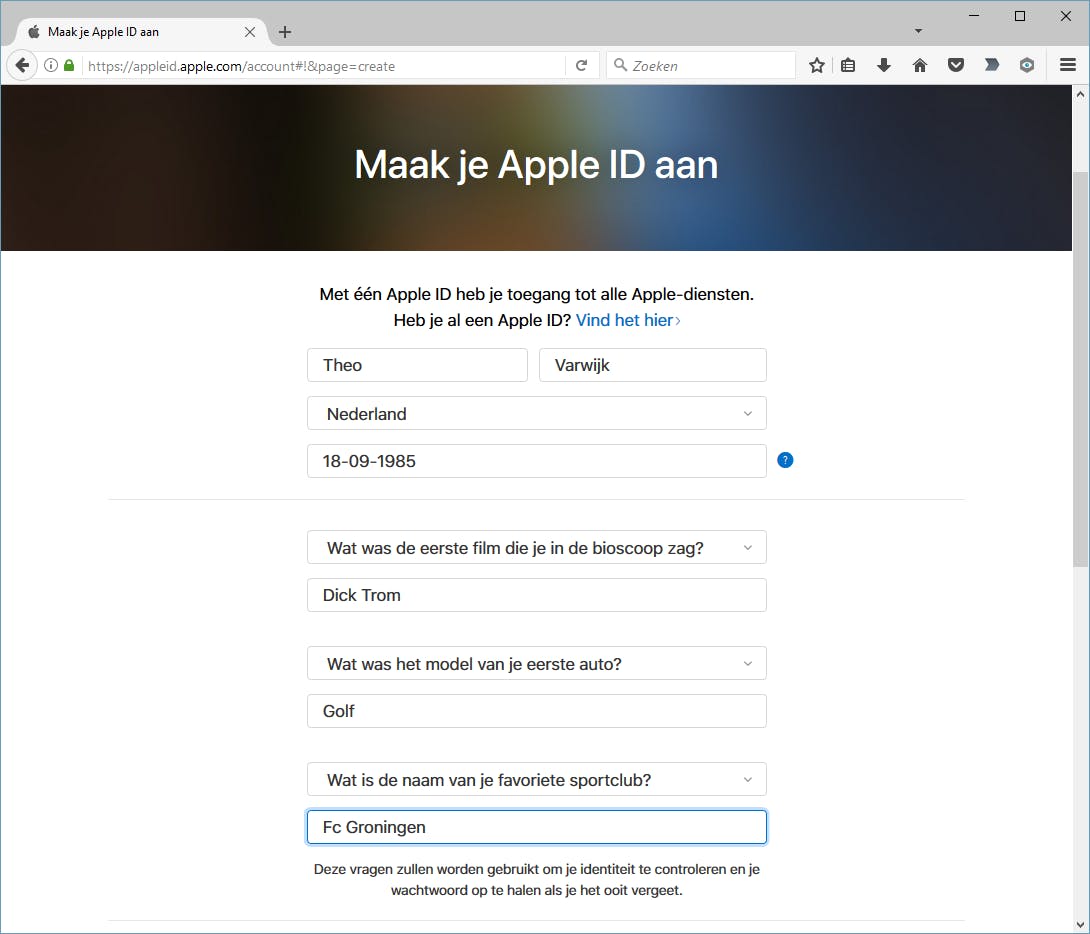Follow the 'Vind het hier' link
This screenshot has width=1090, height=934.
pyautogui.click(x=628, y=320)
